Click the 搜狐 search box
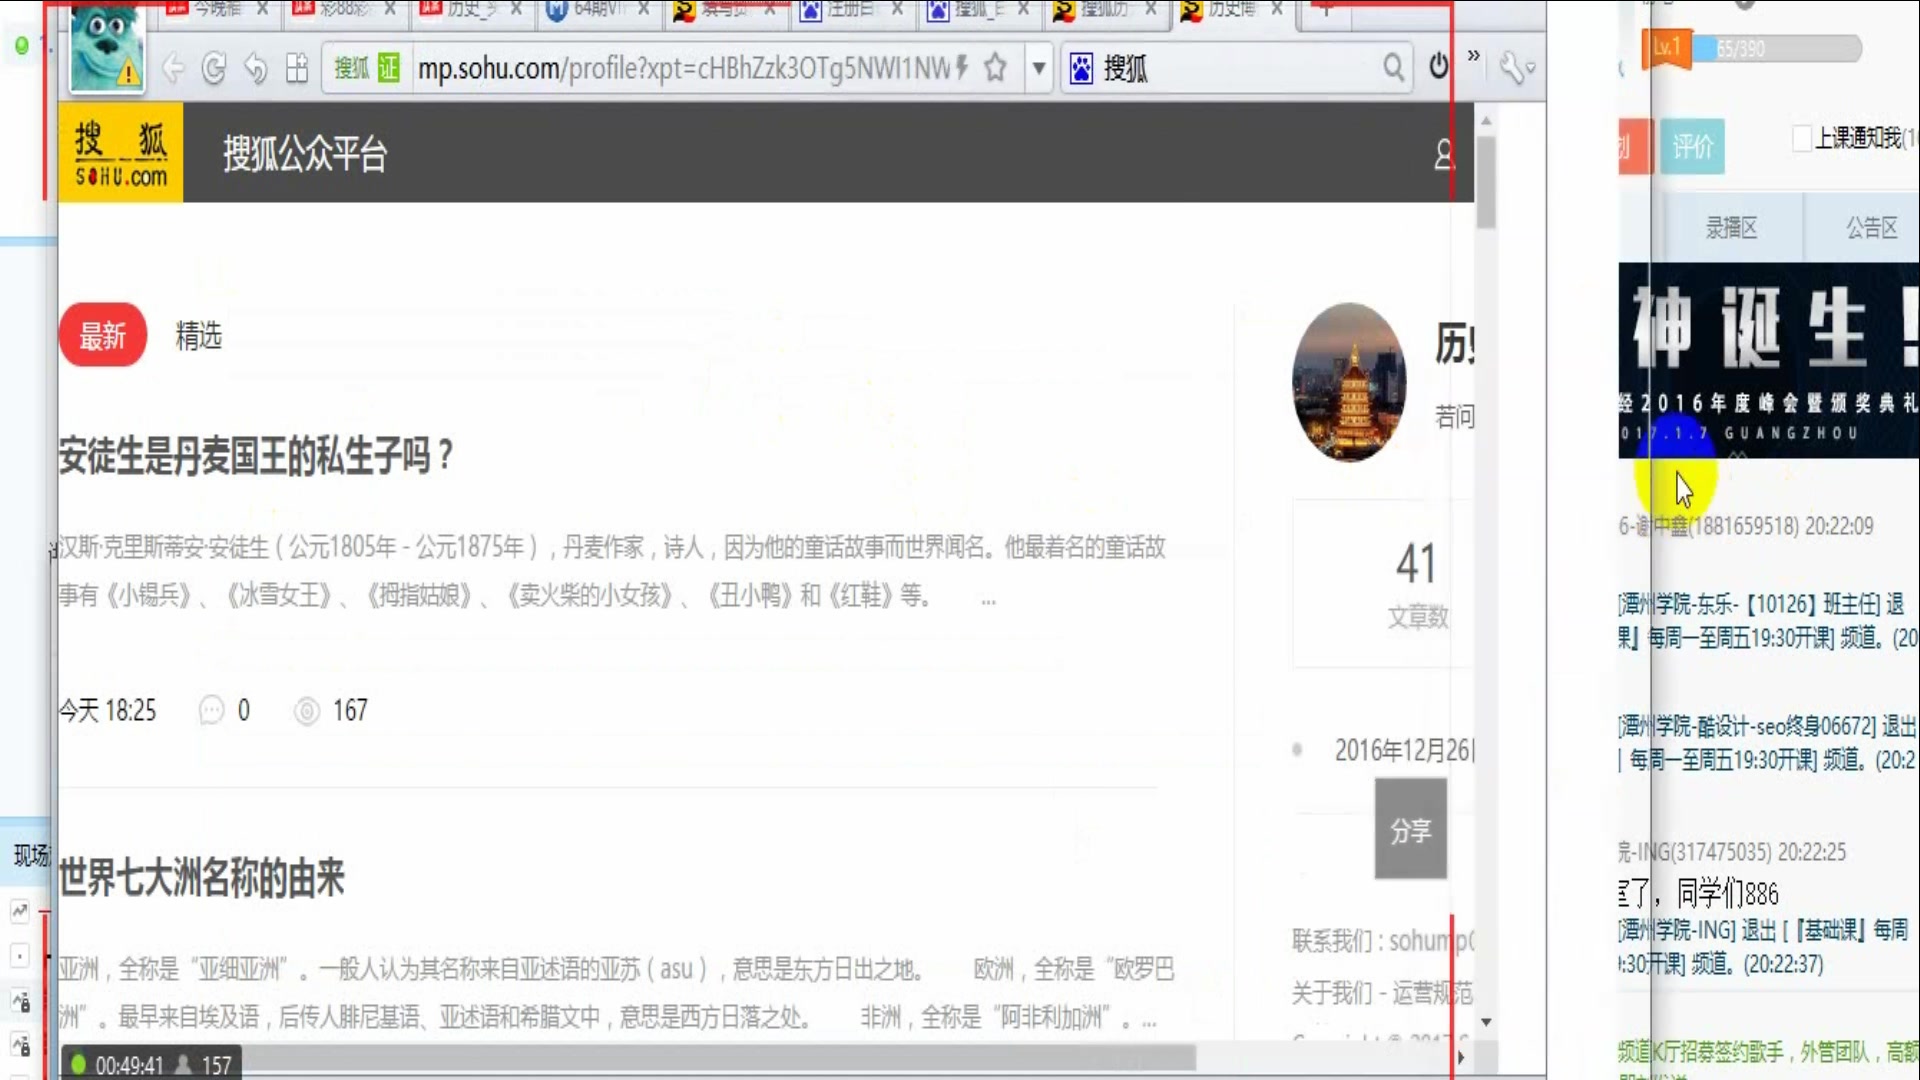Viewport: 1920px width, 1080px height. point(1238,68)
